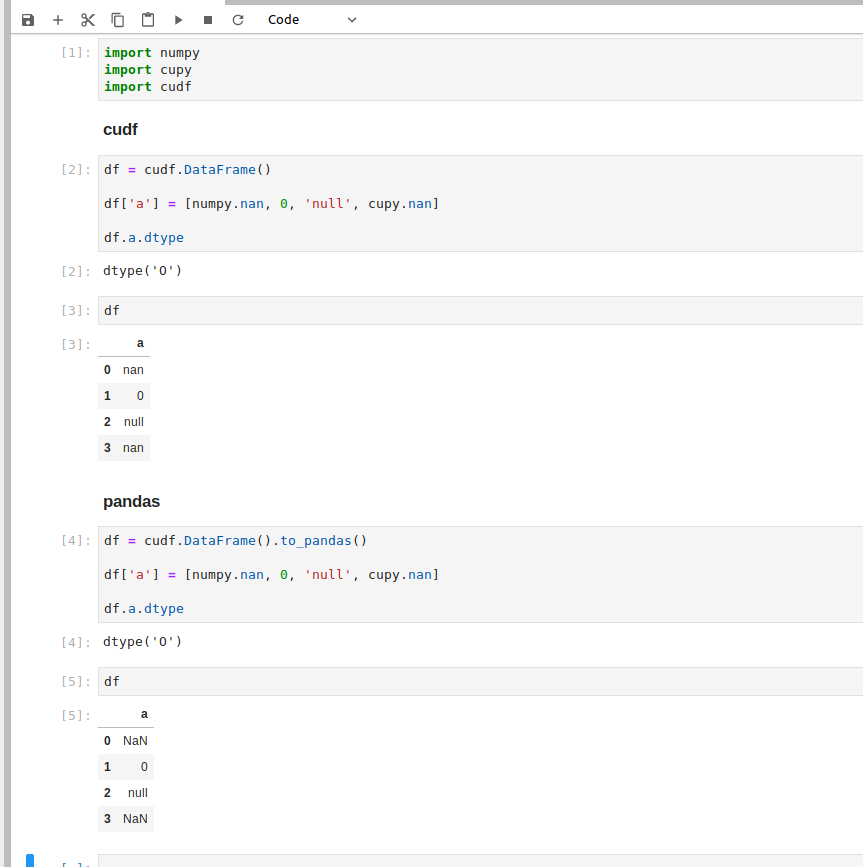Viewport: 863px width, 867px height.
Task: Select the '0' value in row 1 of cudf table
Action: coord(140,396)
